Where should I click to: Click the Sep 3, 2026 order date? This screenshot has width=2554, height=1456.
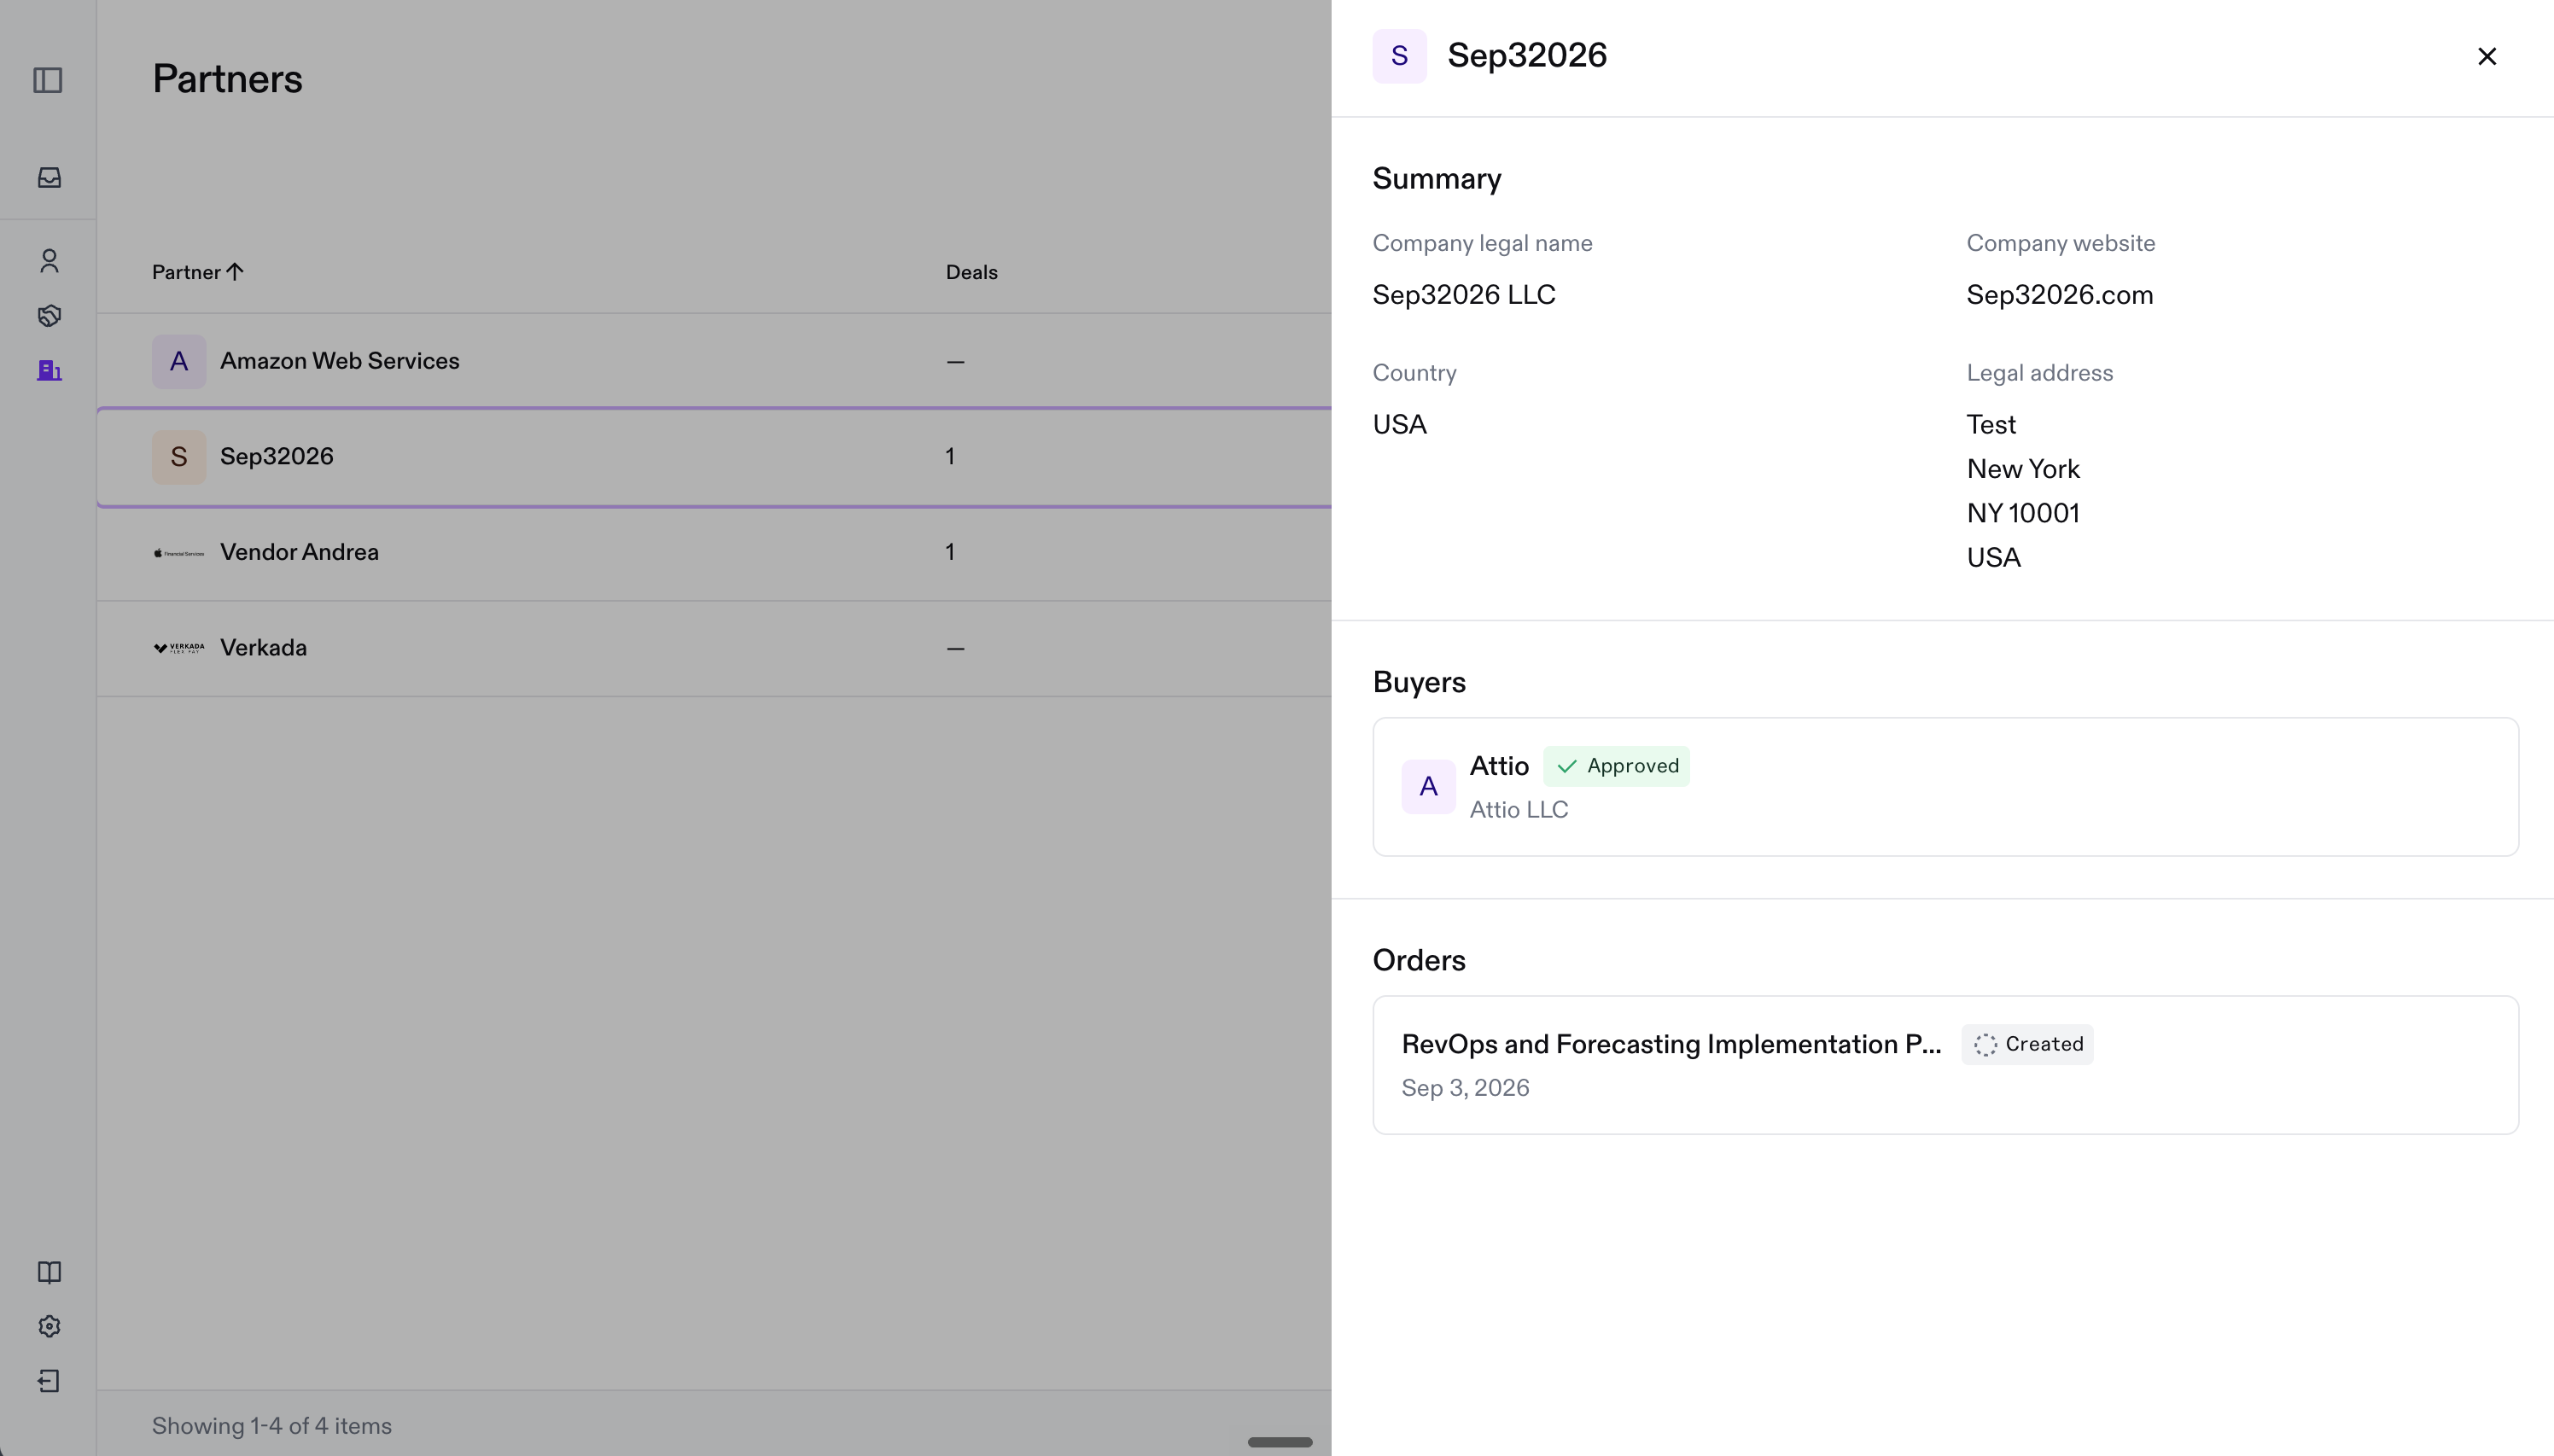tap(1465, 1088)
